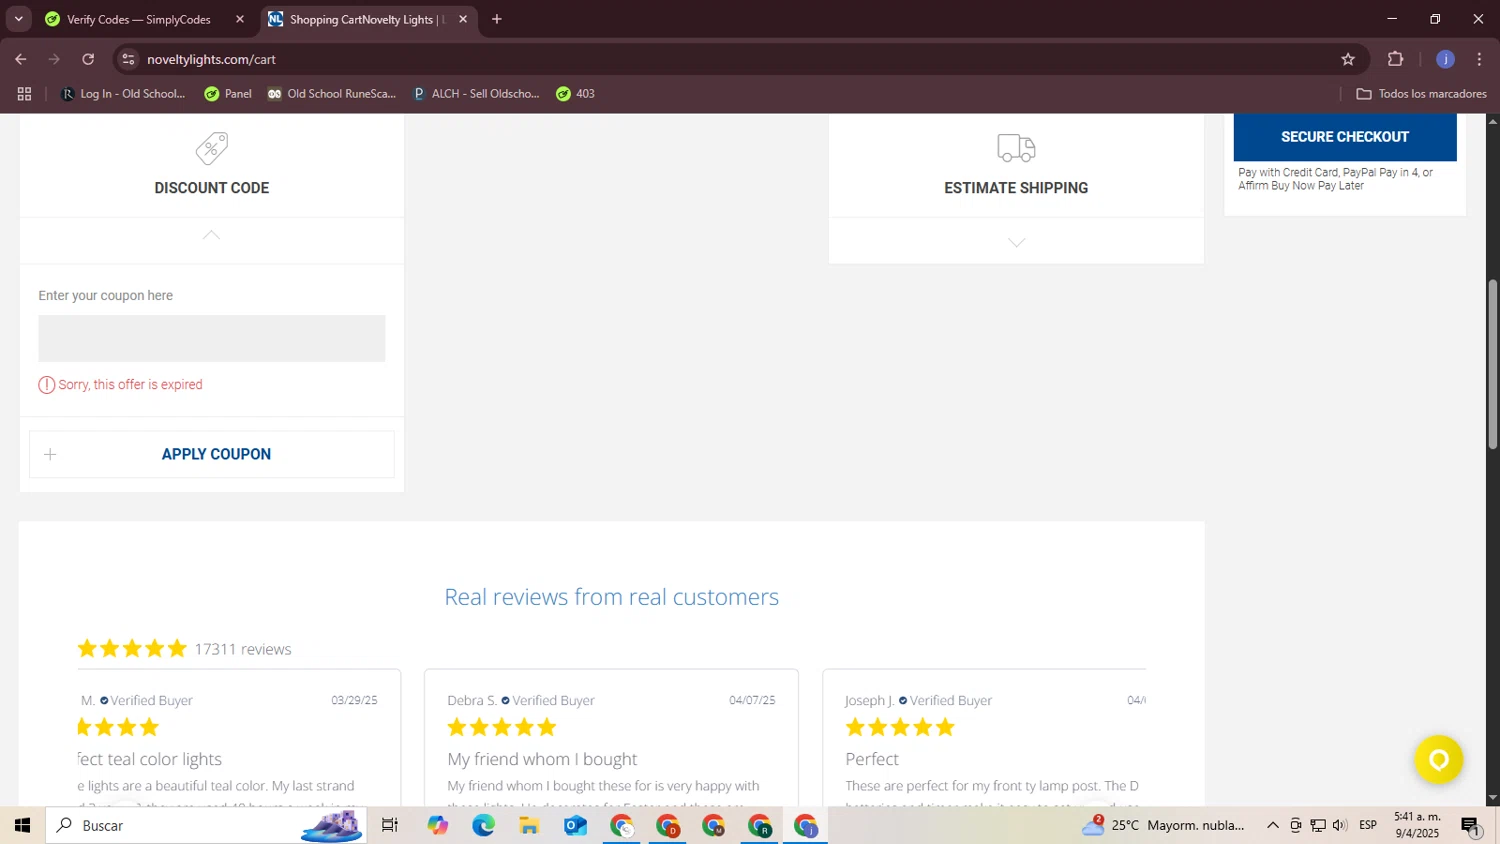This screenshot has width=1500, height=844.
Task: Apply the coupon with Apply Coupon button
Action: click(x=212, y=454)
